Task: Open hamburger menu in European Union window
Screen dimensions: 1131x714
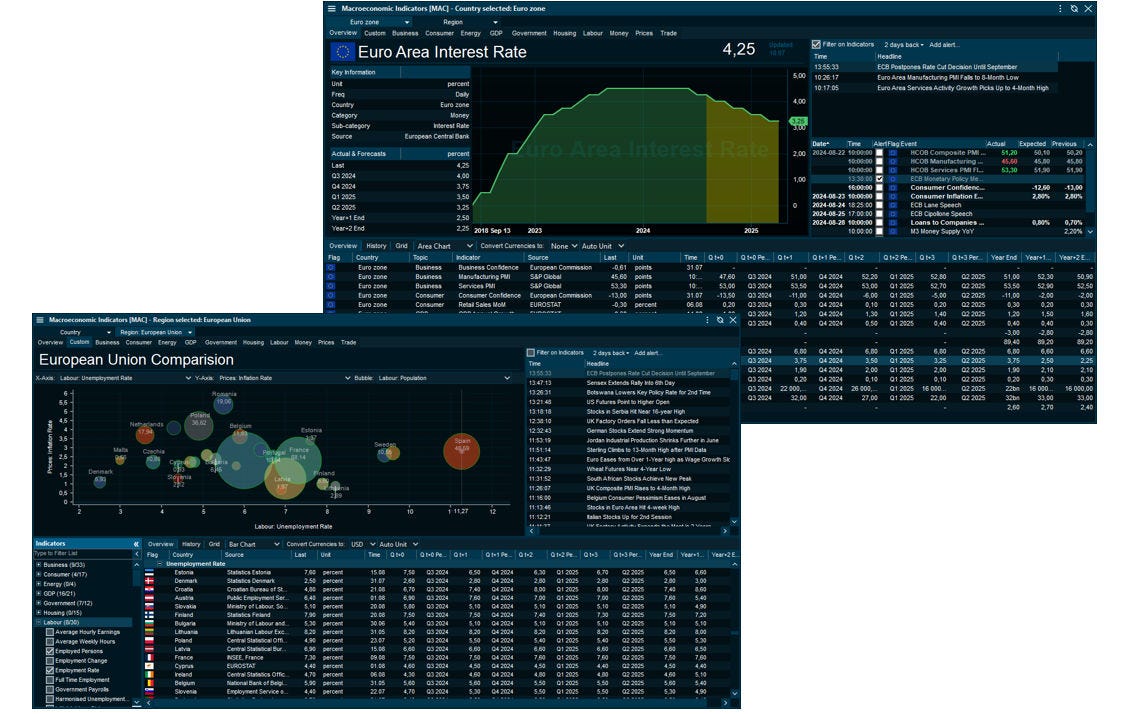Action: [x=41, y=319]
